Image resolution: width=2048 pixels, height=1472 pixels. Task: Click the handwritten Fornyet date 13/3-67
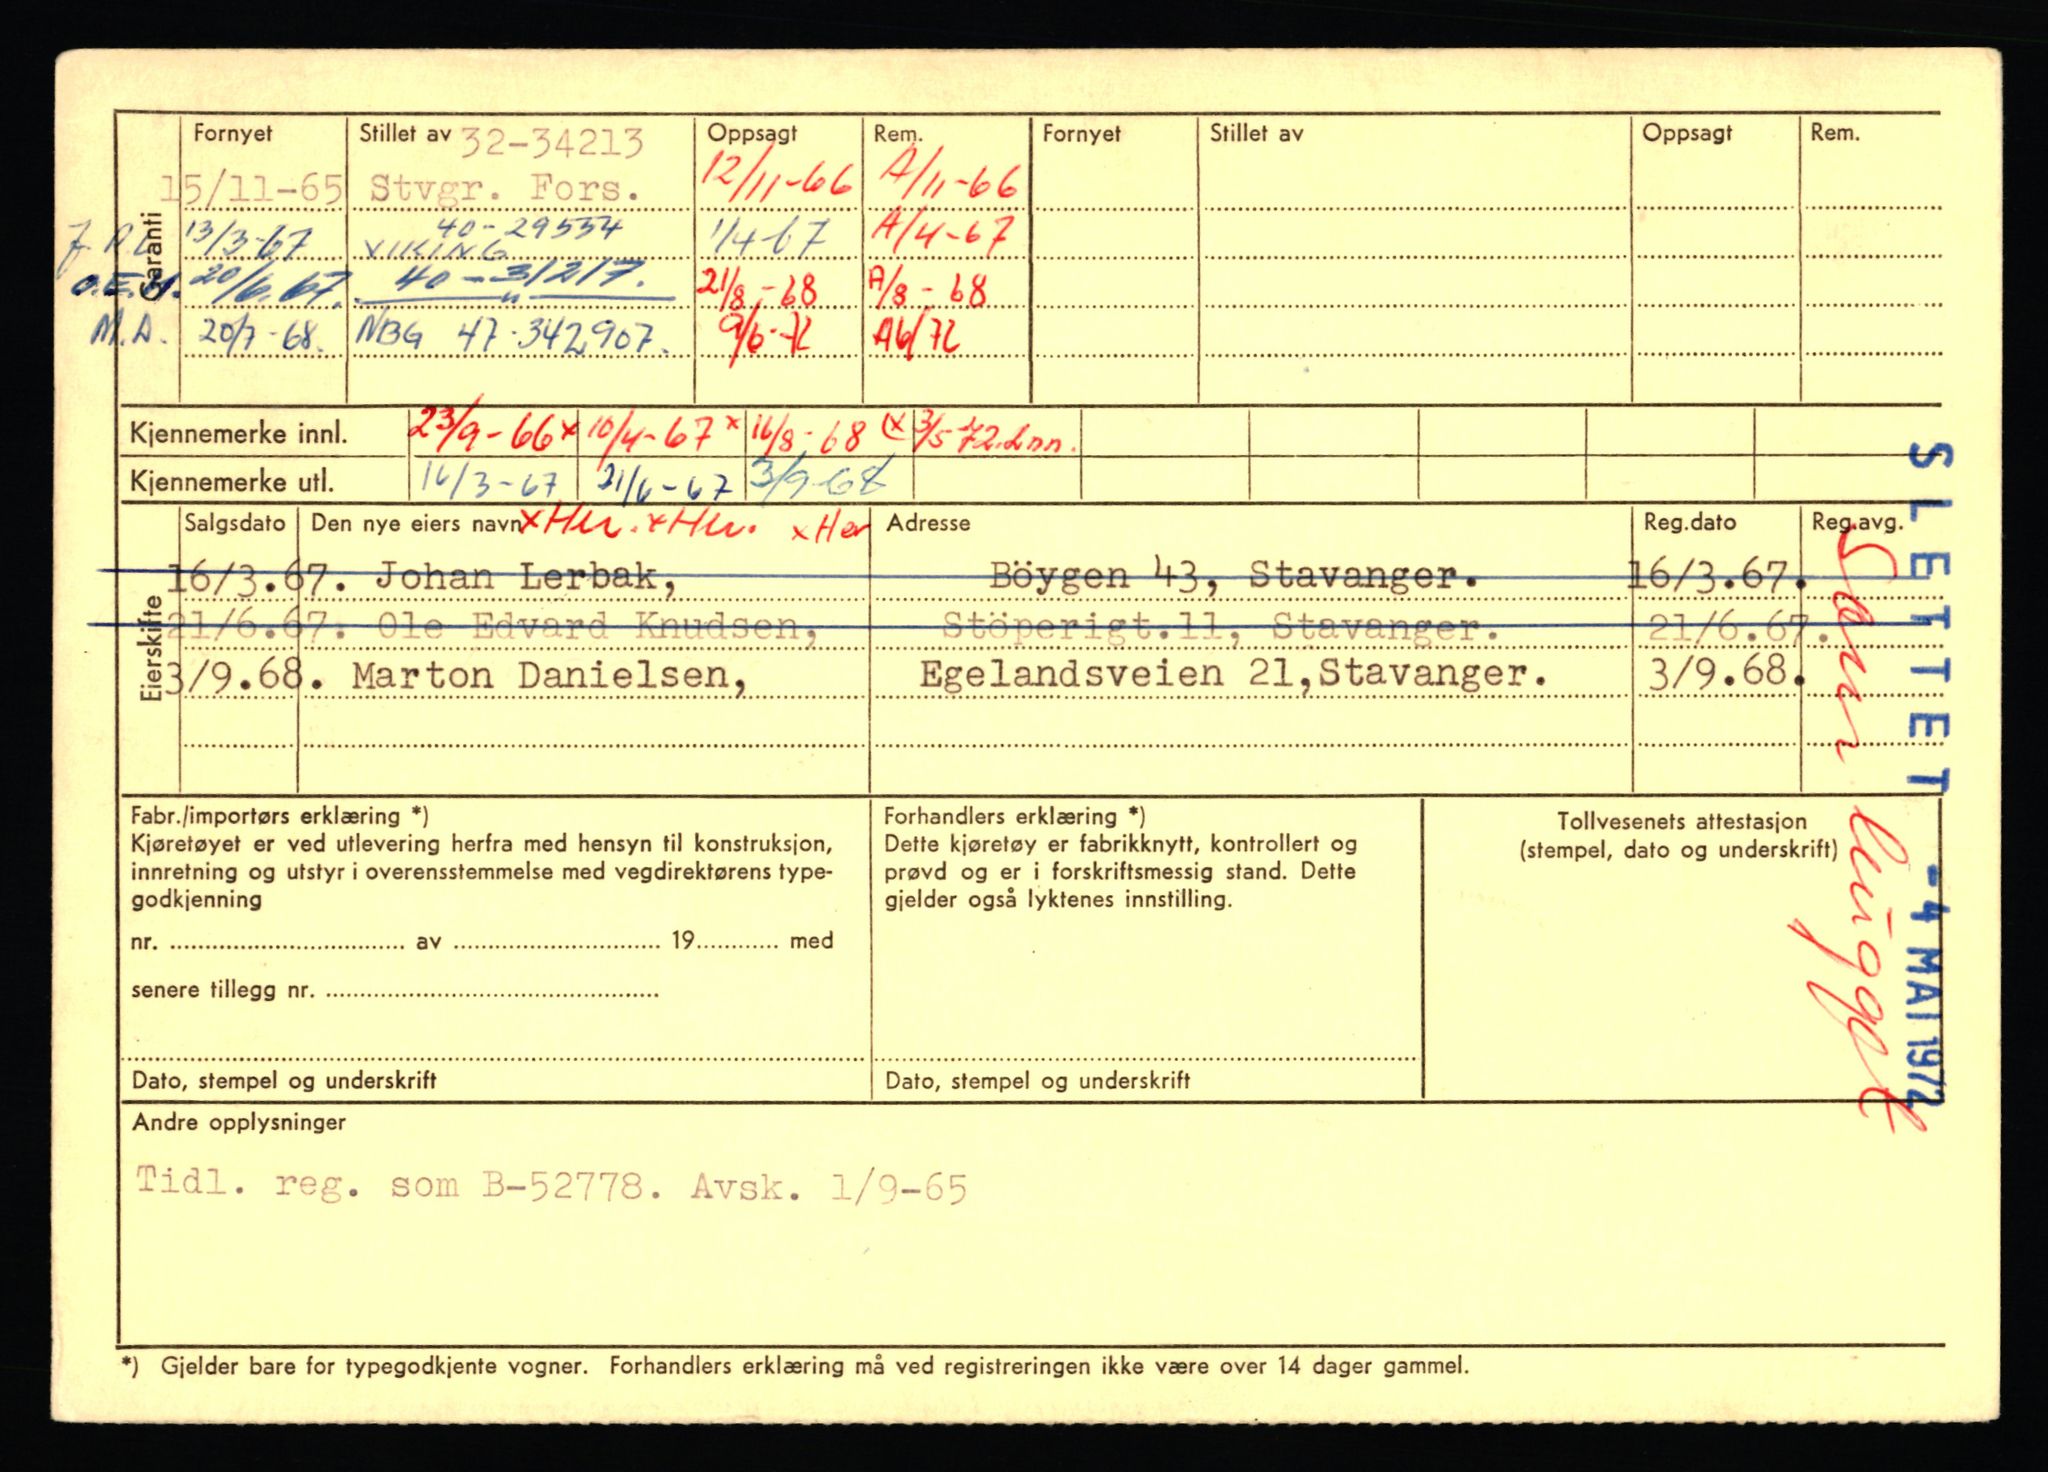(x=248, y=241)
